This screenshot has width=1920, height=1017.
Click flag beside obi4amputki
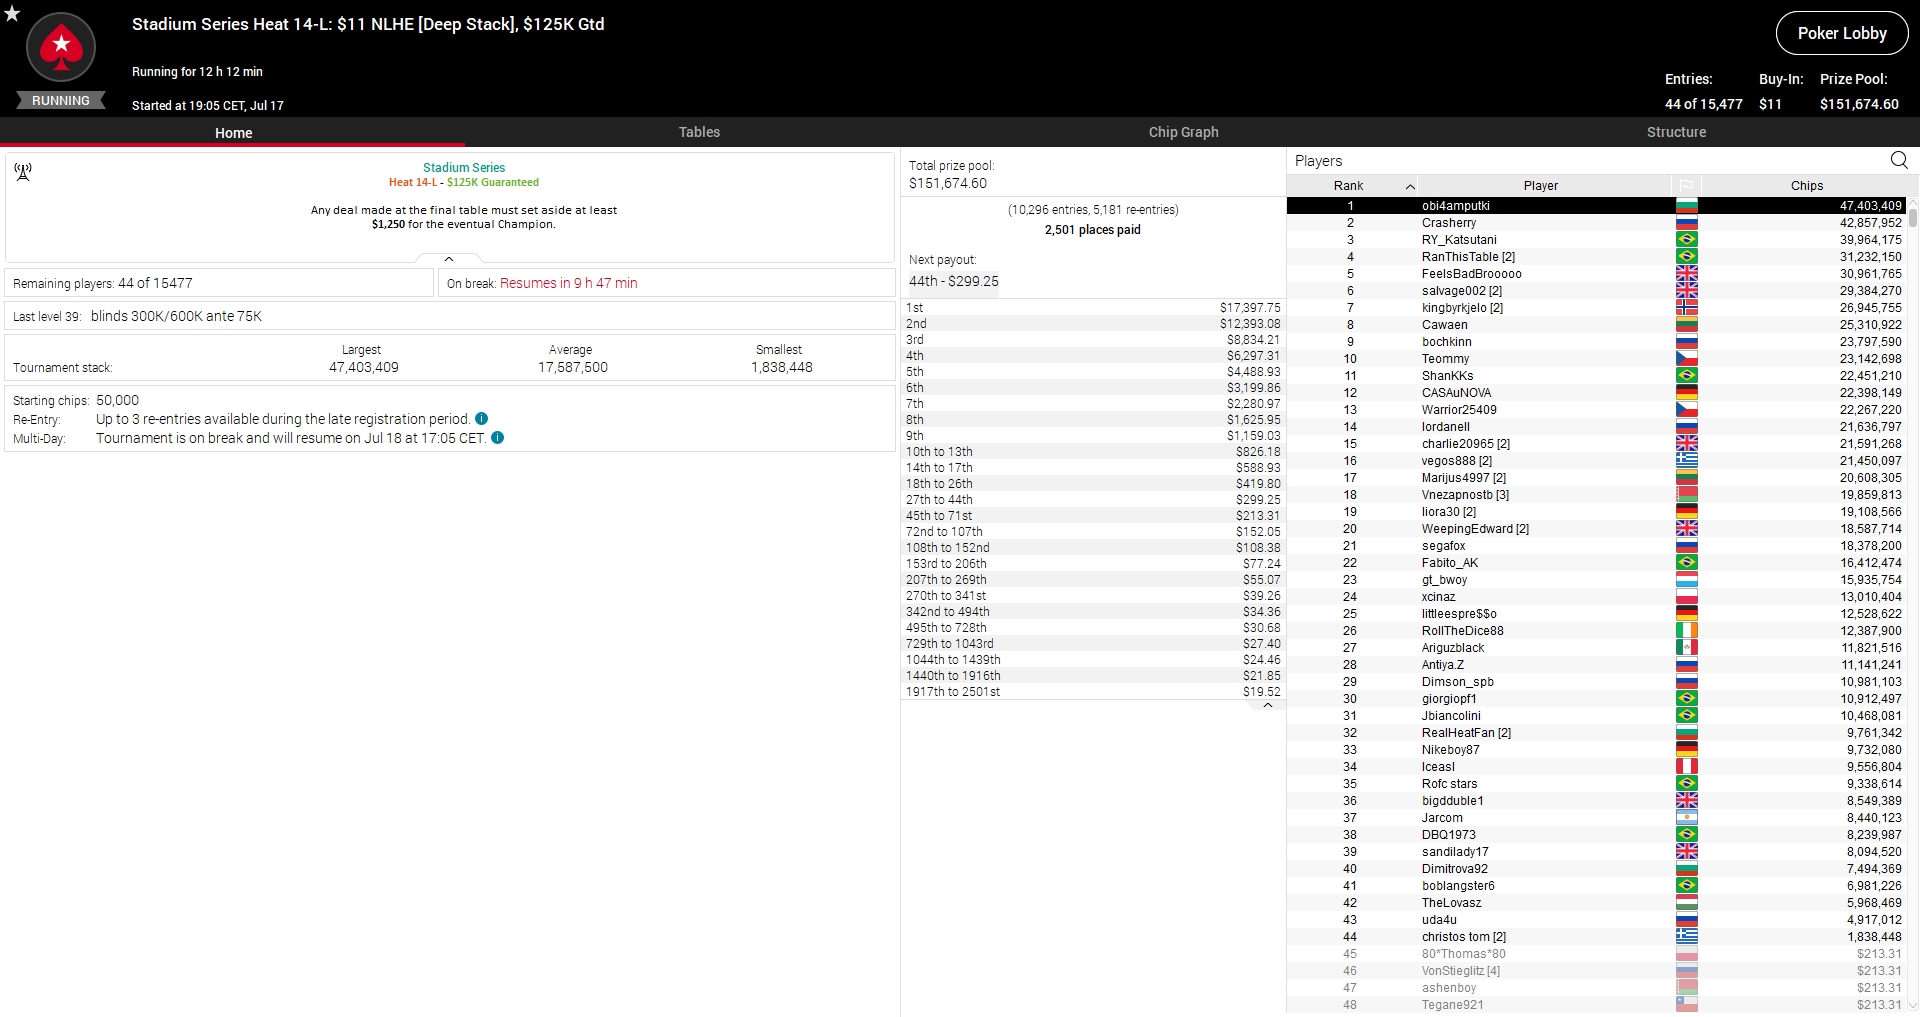pyautogui.click(x=1687, y=206)
